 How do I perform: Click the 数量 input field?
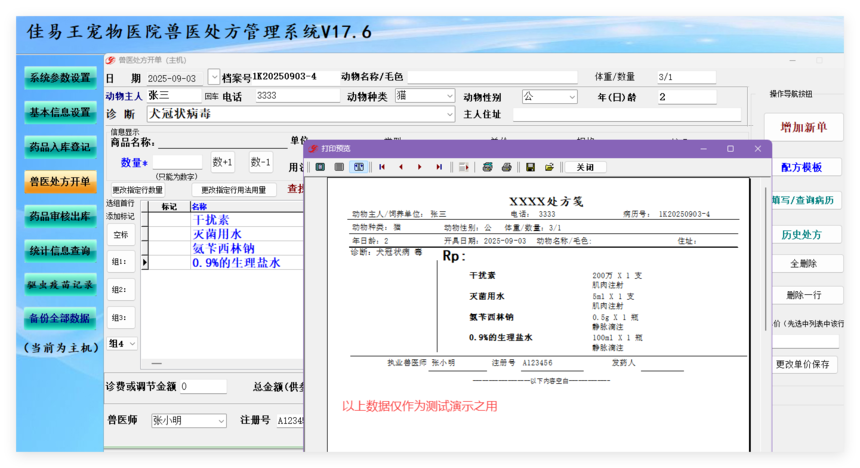point(178,162)
